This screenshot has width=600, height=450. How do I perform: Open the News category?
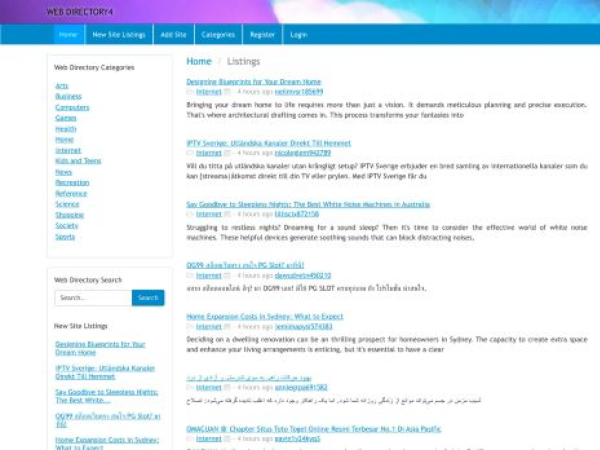(64, 172)
